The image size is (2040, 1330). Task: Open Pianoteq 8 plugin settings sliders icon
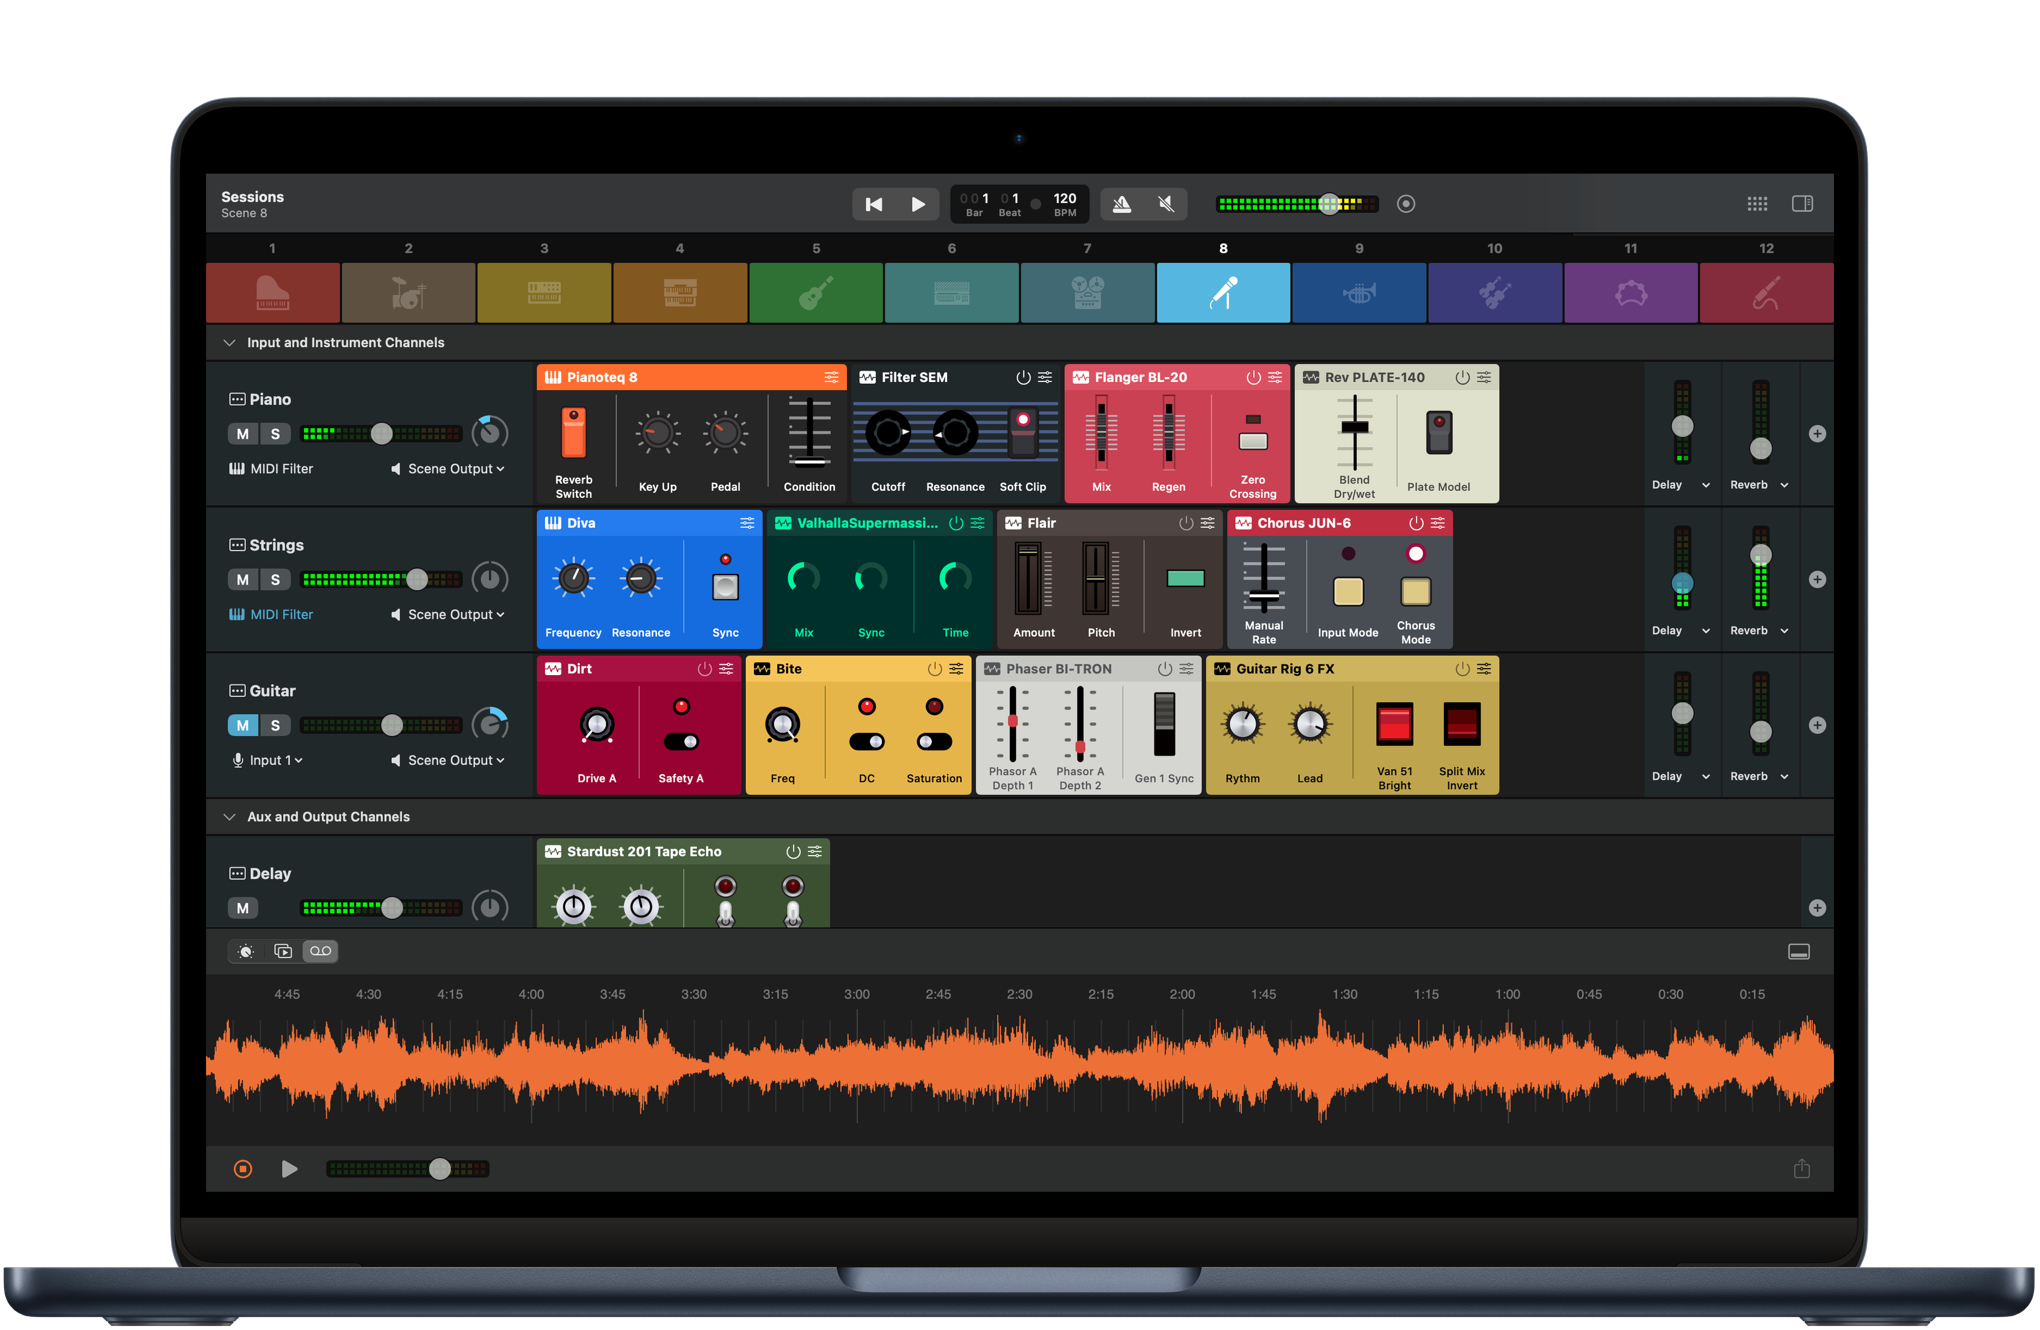pos(831,377)
